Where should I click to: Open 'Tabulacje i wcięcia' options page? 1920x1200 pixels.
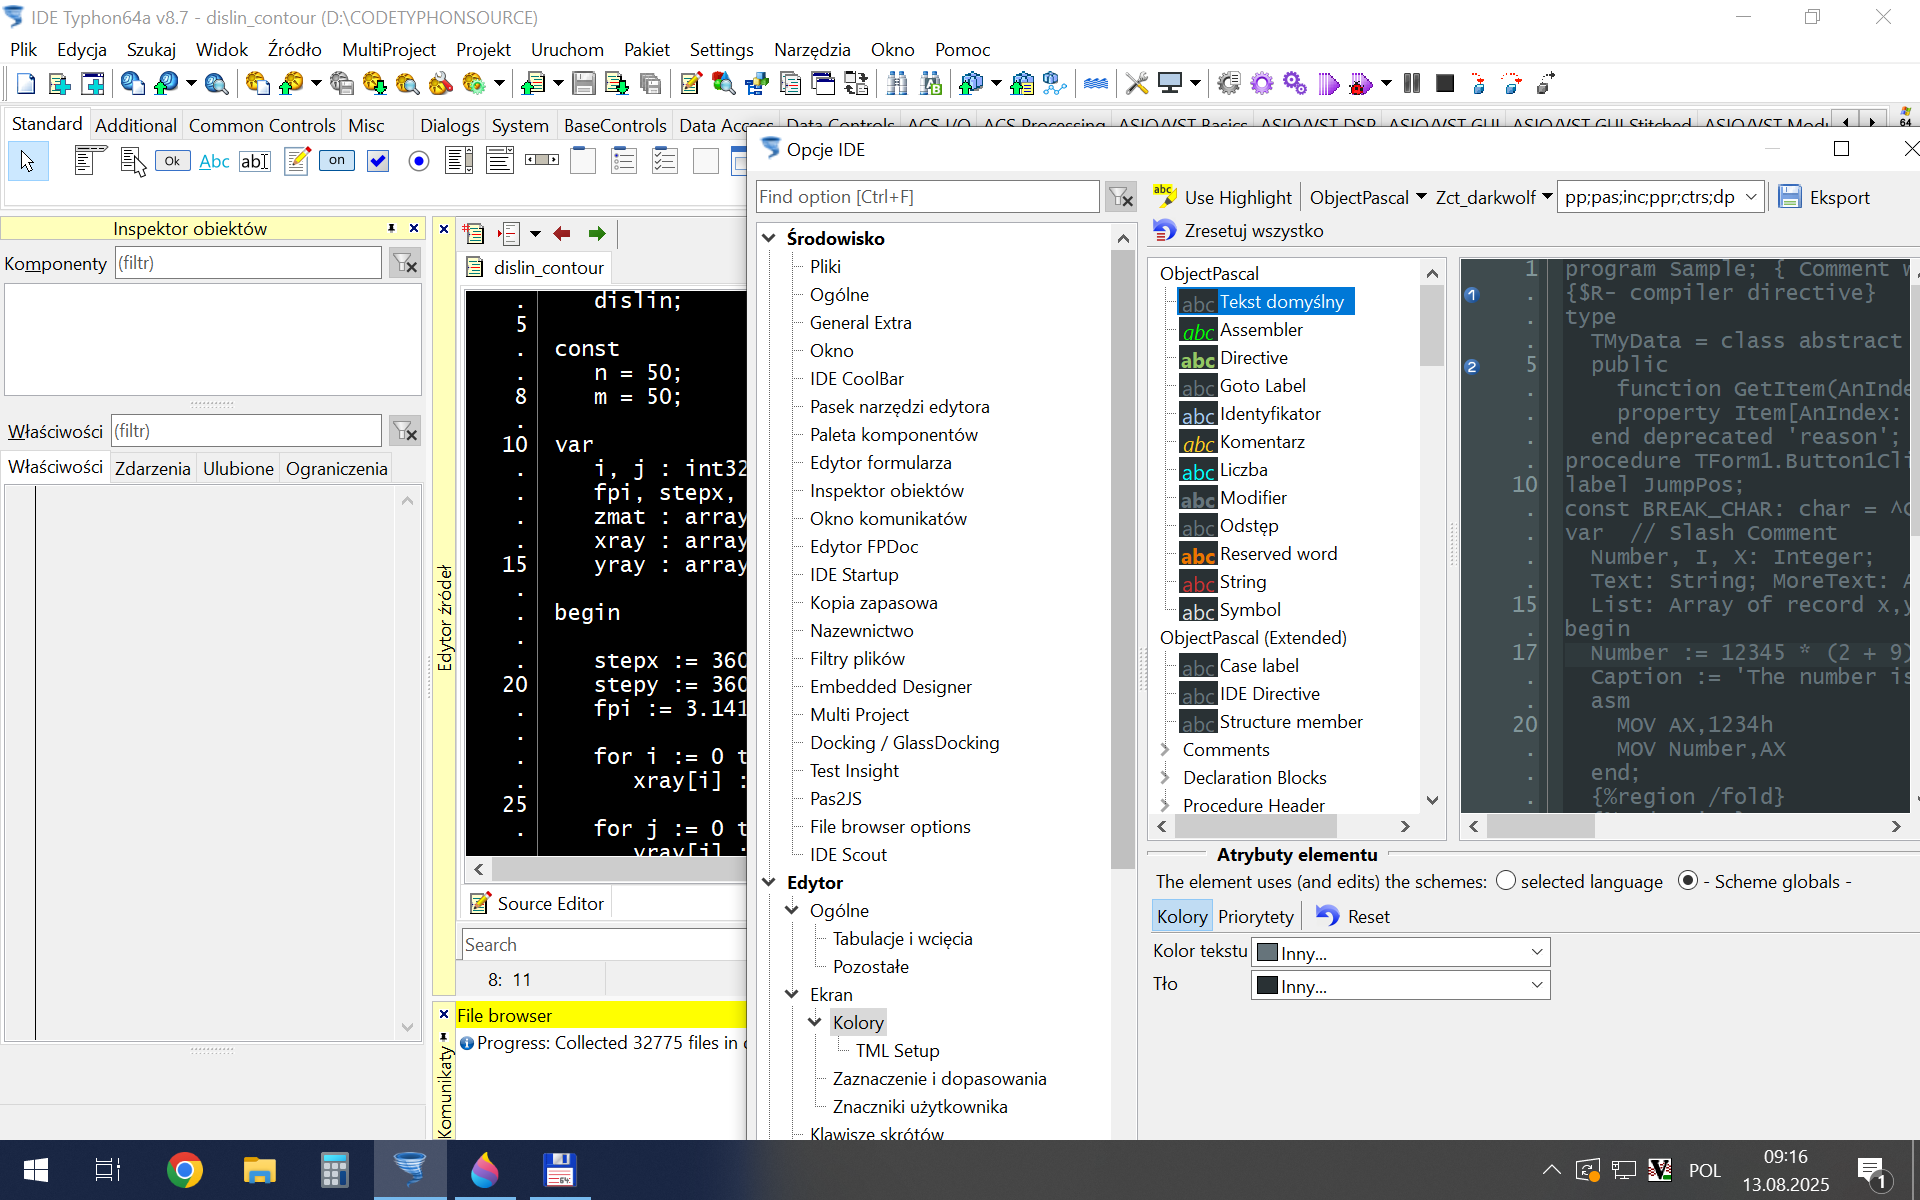click(902, 938)
